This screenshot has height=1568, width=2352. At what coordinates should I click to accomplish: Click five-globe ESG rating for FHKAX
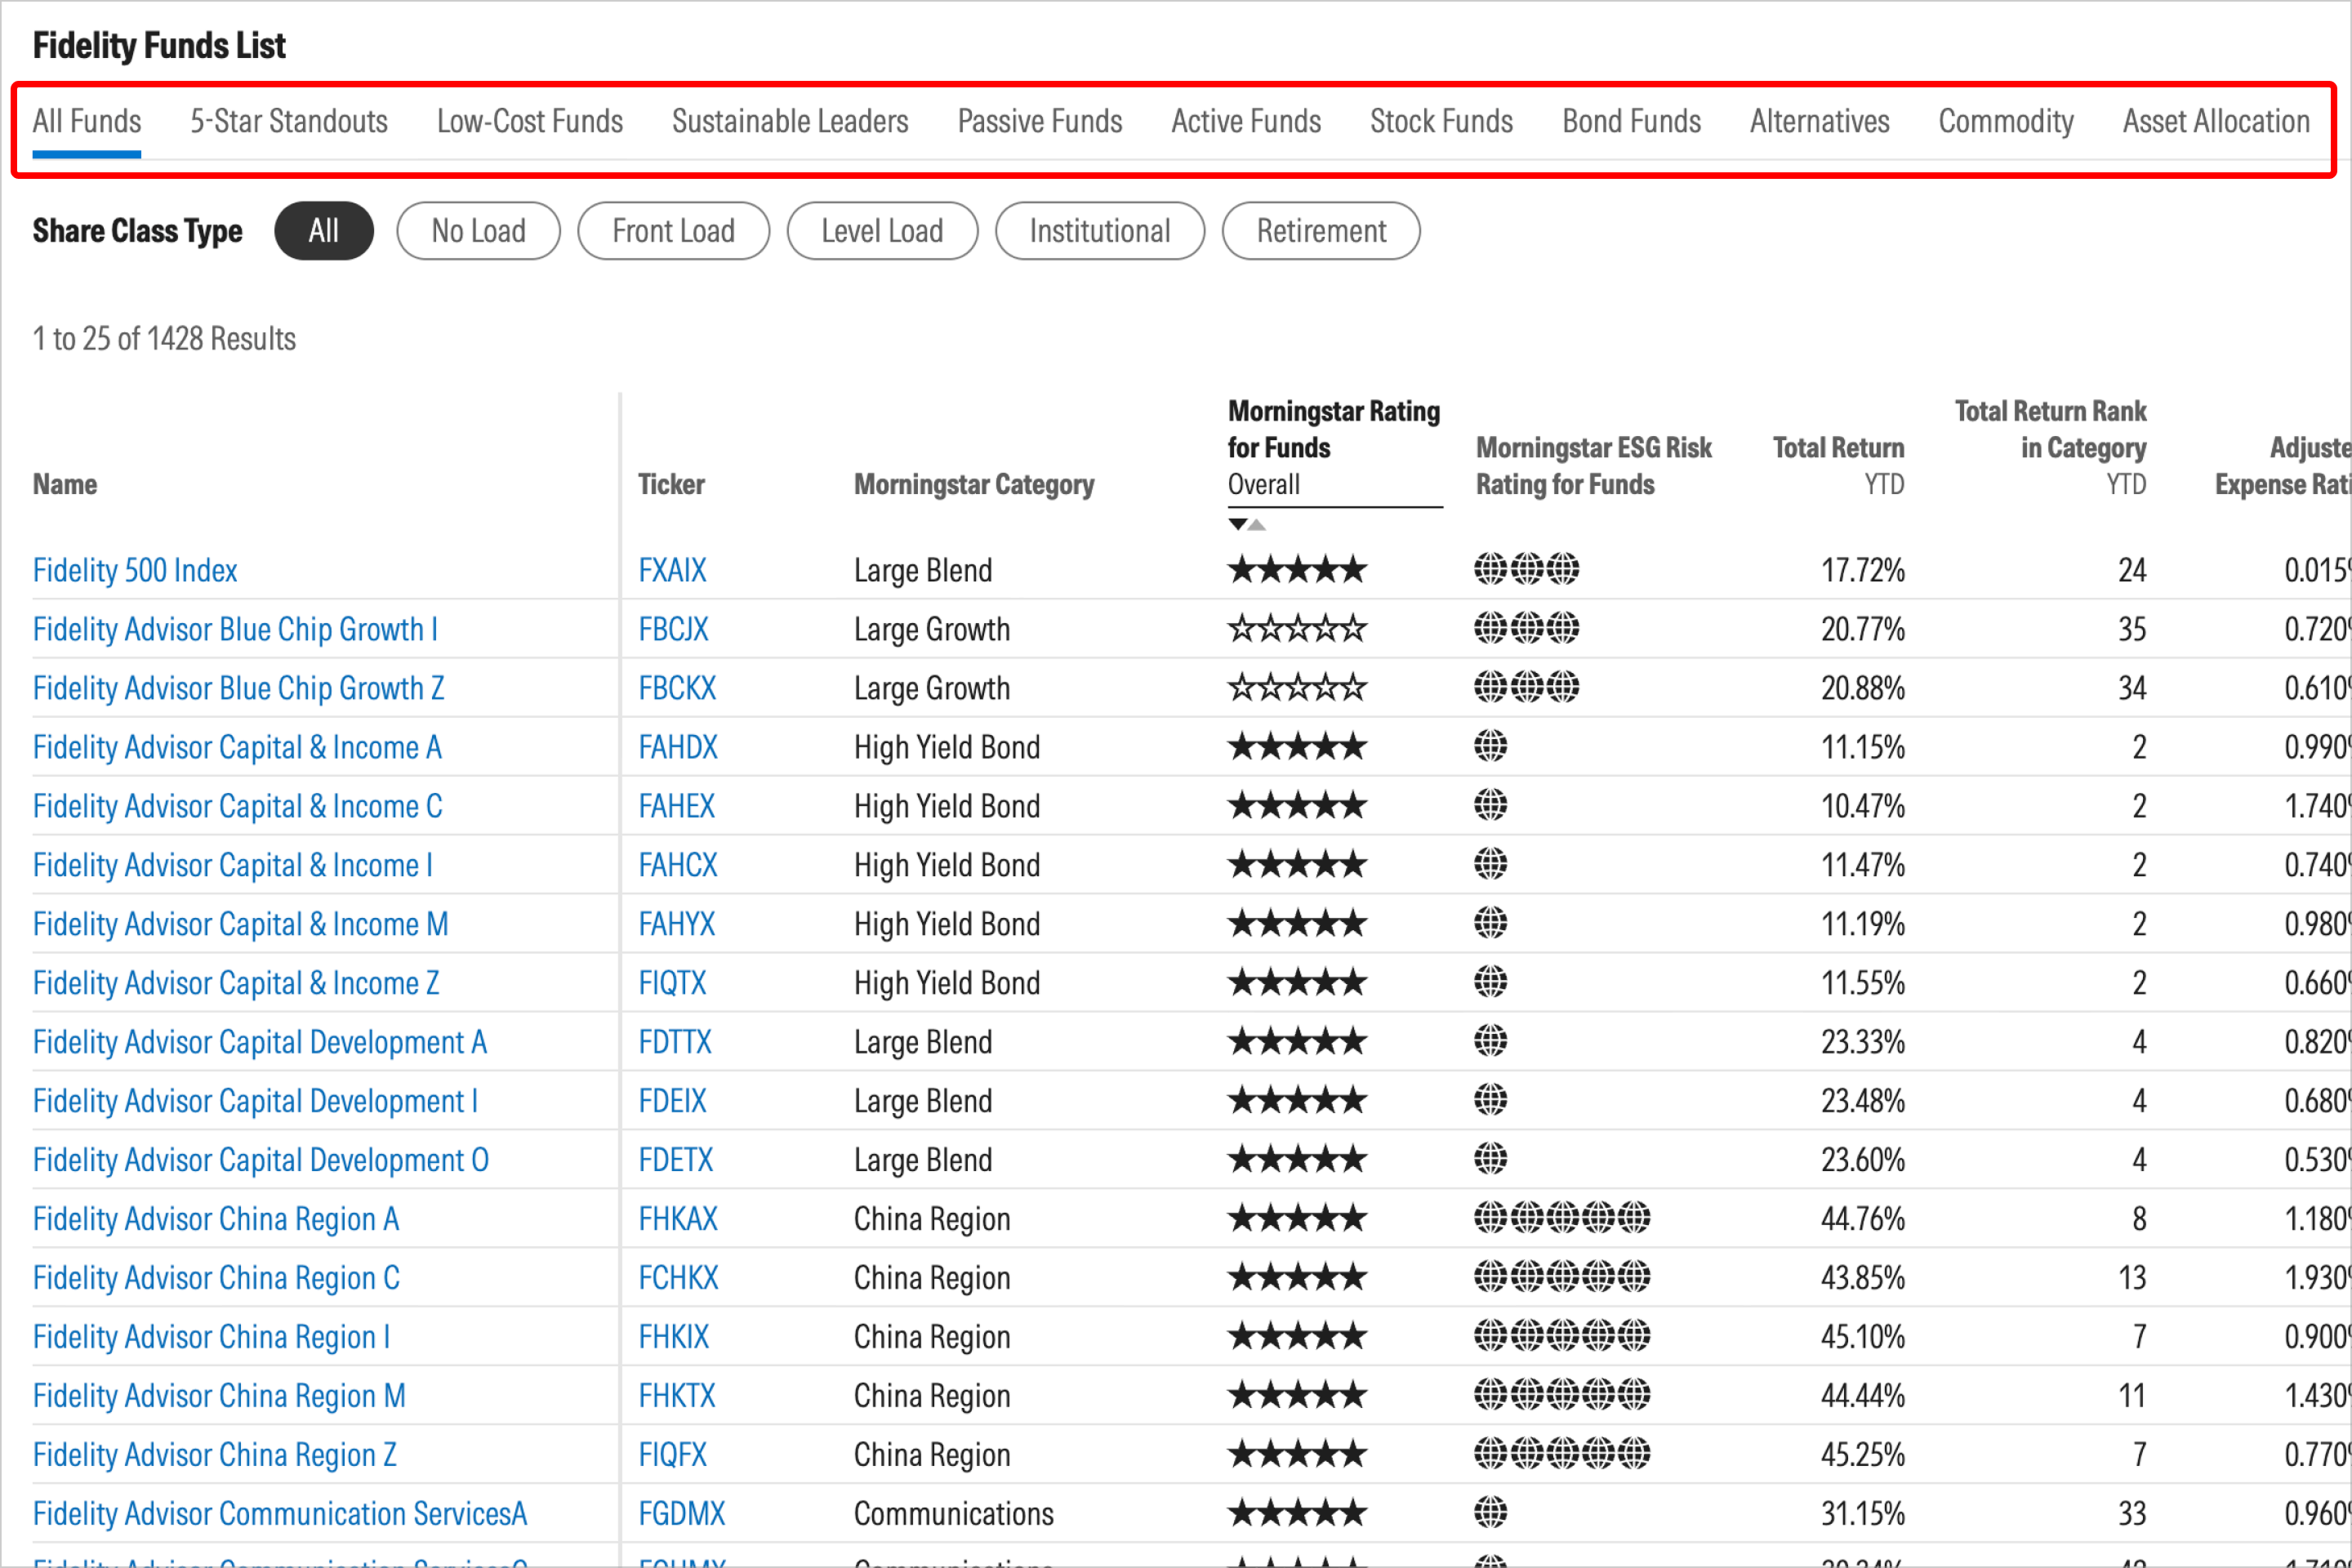click(x=1562, y=1218)
